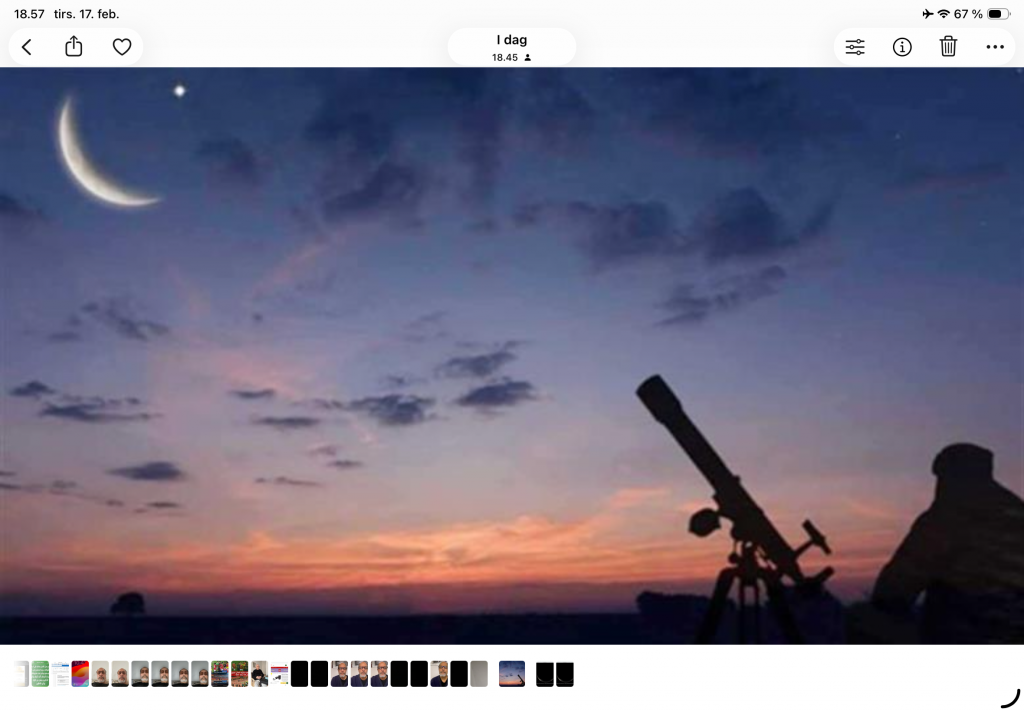This screenshot has width=1024, height=712.
Task: Select the current sunset telescope thumbnail
Action: point(512,674)
